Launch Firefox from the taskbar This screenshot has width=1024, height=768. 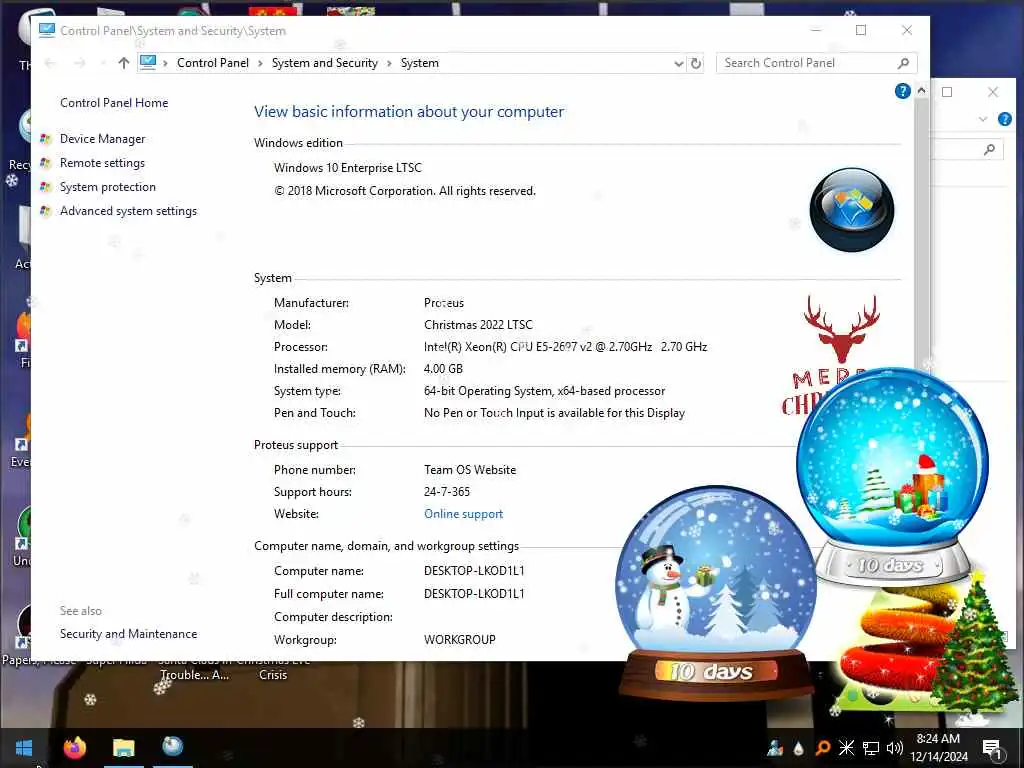point(74,747)
